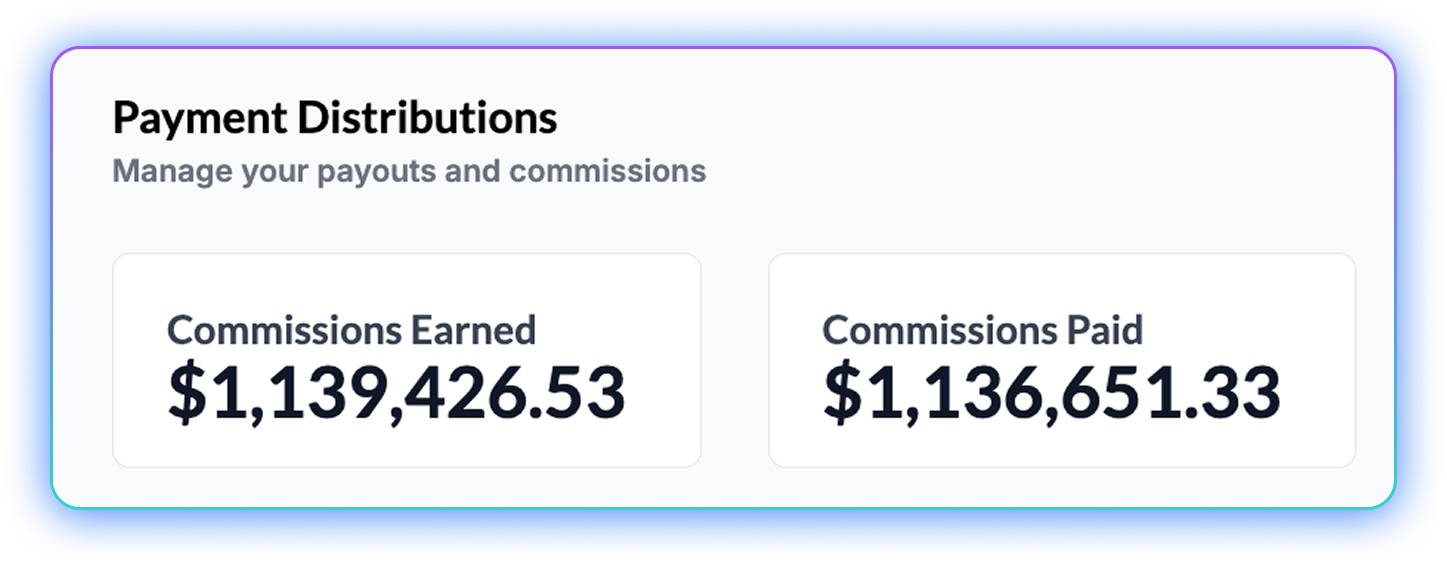
Task: Click the Payment Distributions heading
Action: coord(334,119)
